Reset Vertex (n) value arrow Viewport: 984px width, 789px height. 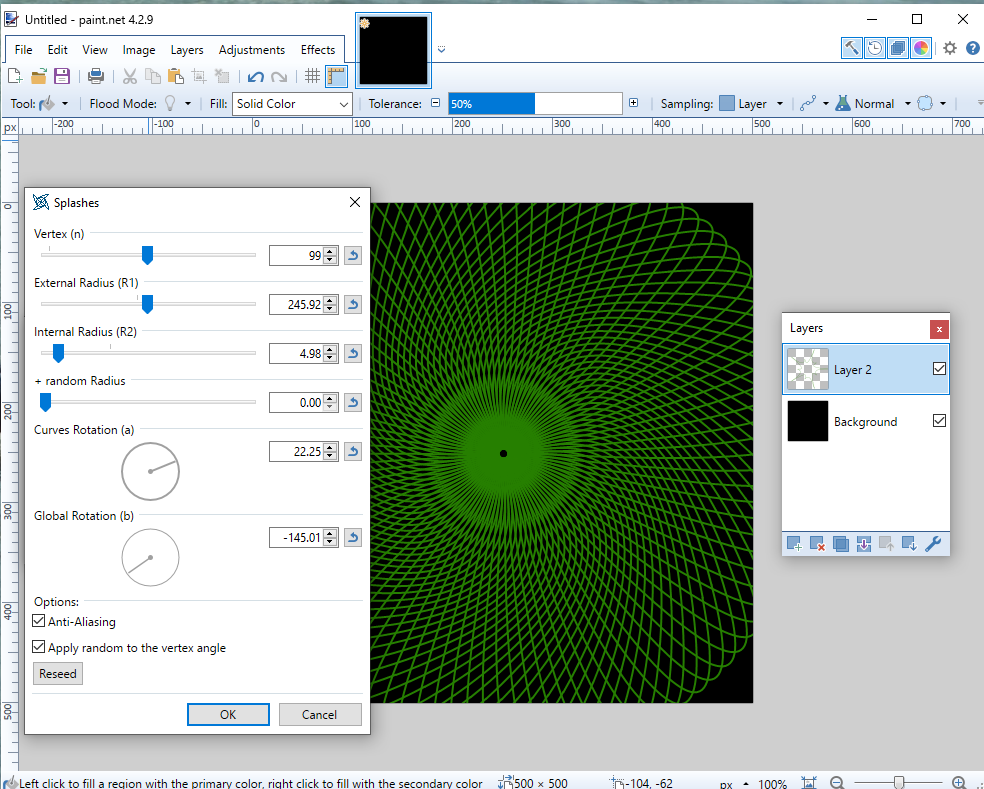[x=353, y=255]
